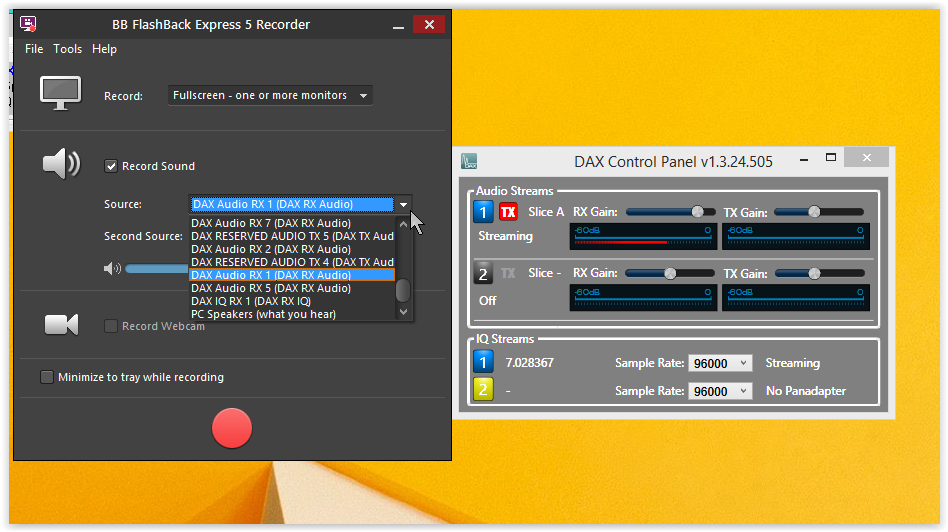
Task: Select DAX Audio RX 7 from source list
Action: coord(292,223)
